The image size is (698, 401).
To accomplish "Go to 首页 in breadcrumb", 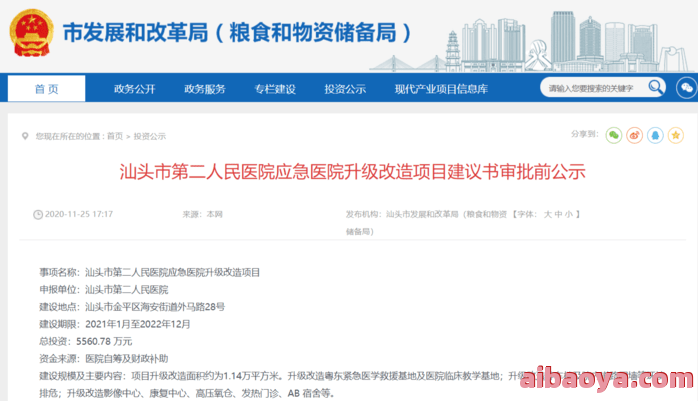I will (x=115, y=136).
